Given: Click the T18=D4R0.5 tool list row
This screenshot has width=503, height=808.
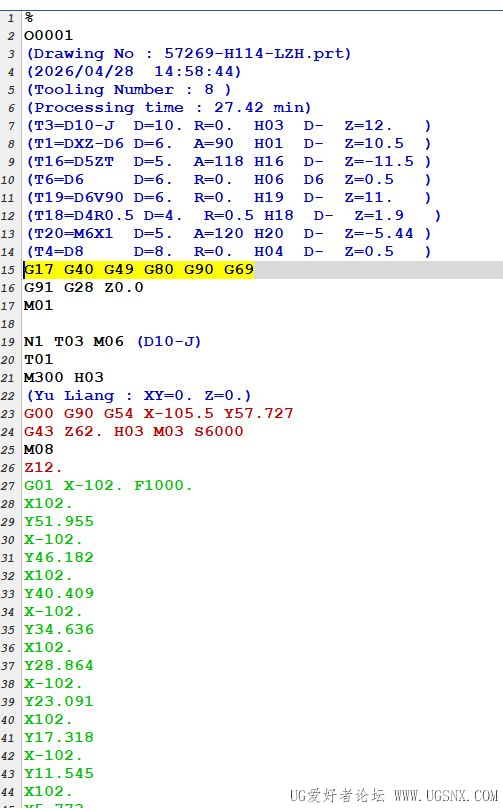Looking at the screenshot, I should tap(233, 216).
